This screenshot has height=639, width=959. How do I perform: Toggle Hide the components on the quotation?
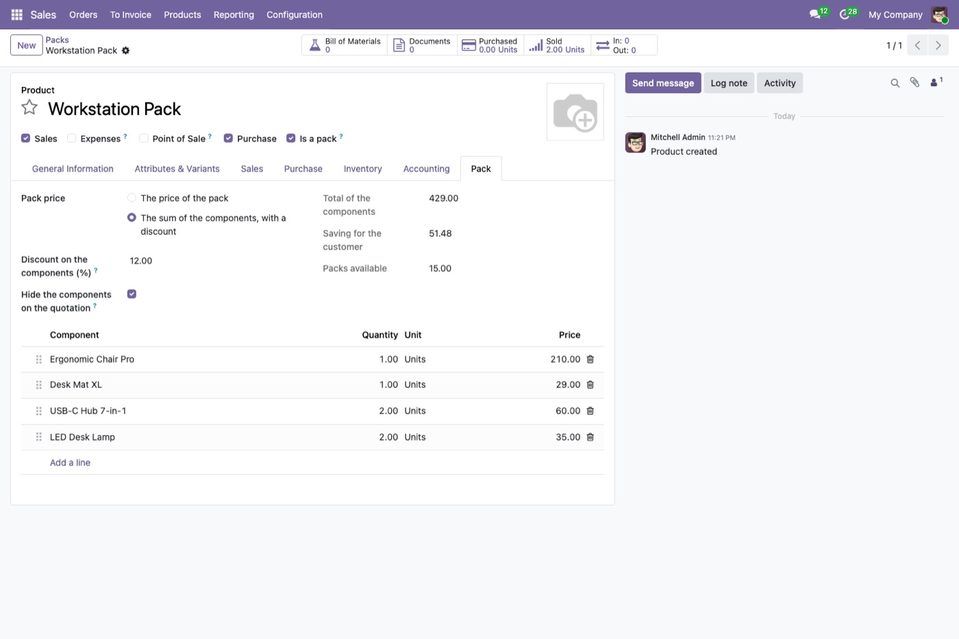tap(131, 294)
